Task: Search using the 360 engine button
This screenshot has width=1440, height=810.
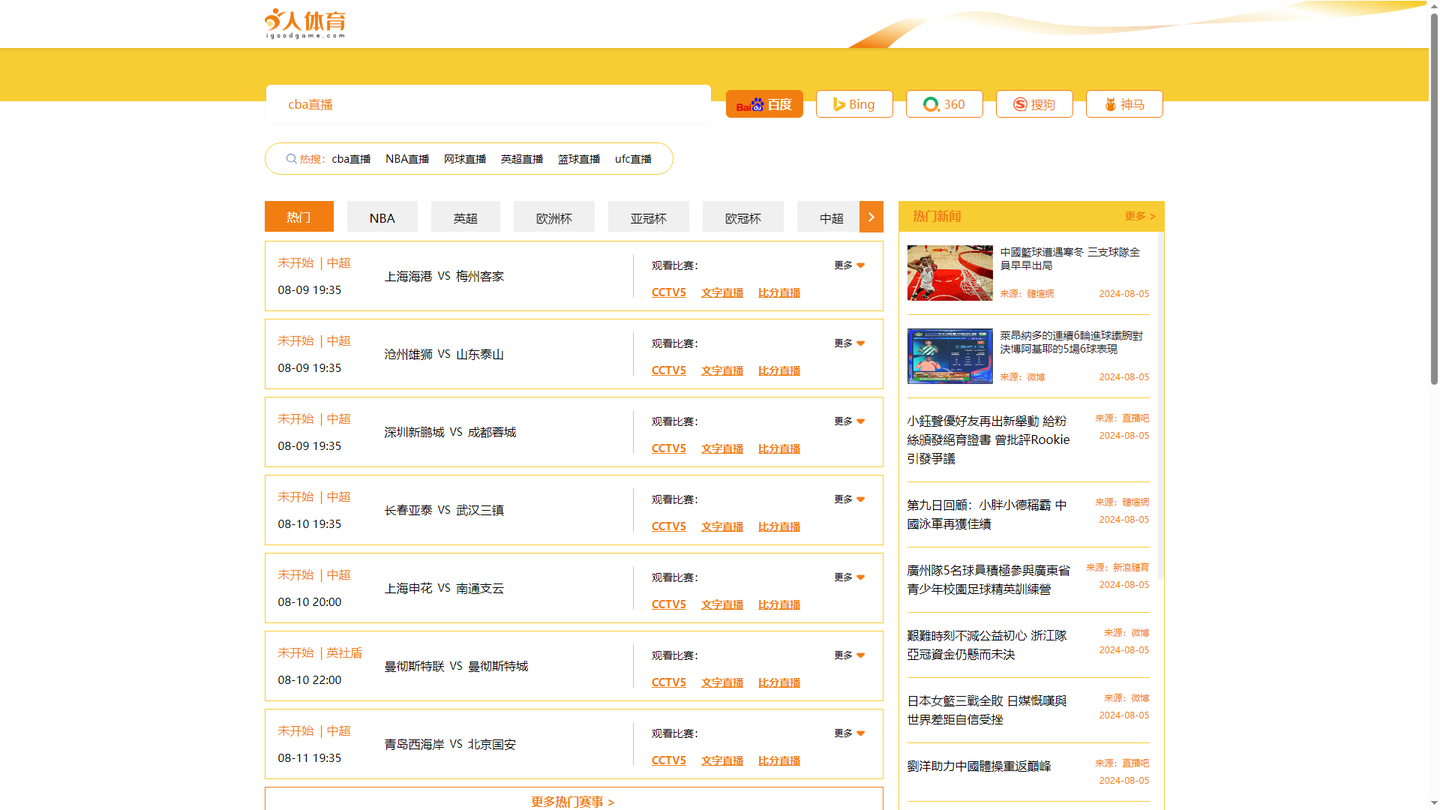Action: (x=944, y=104)
